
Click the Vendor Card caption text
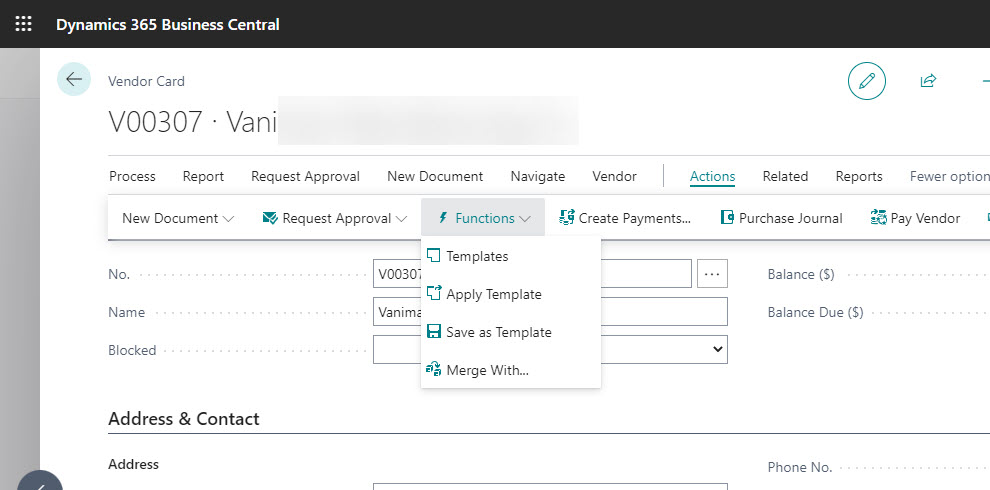pyautogui.click(x=146, y=81)
